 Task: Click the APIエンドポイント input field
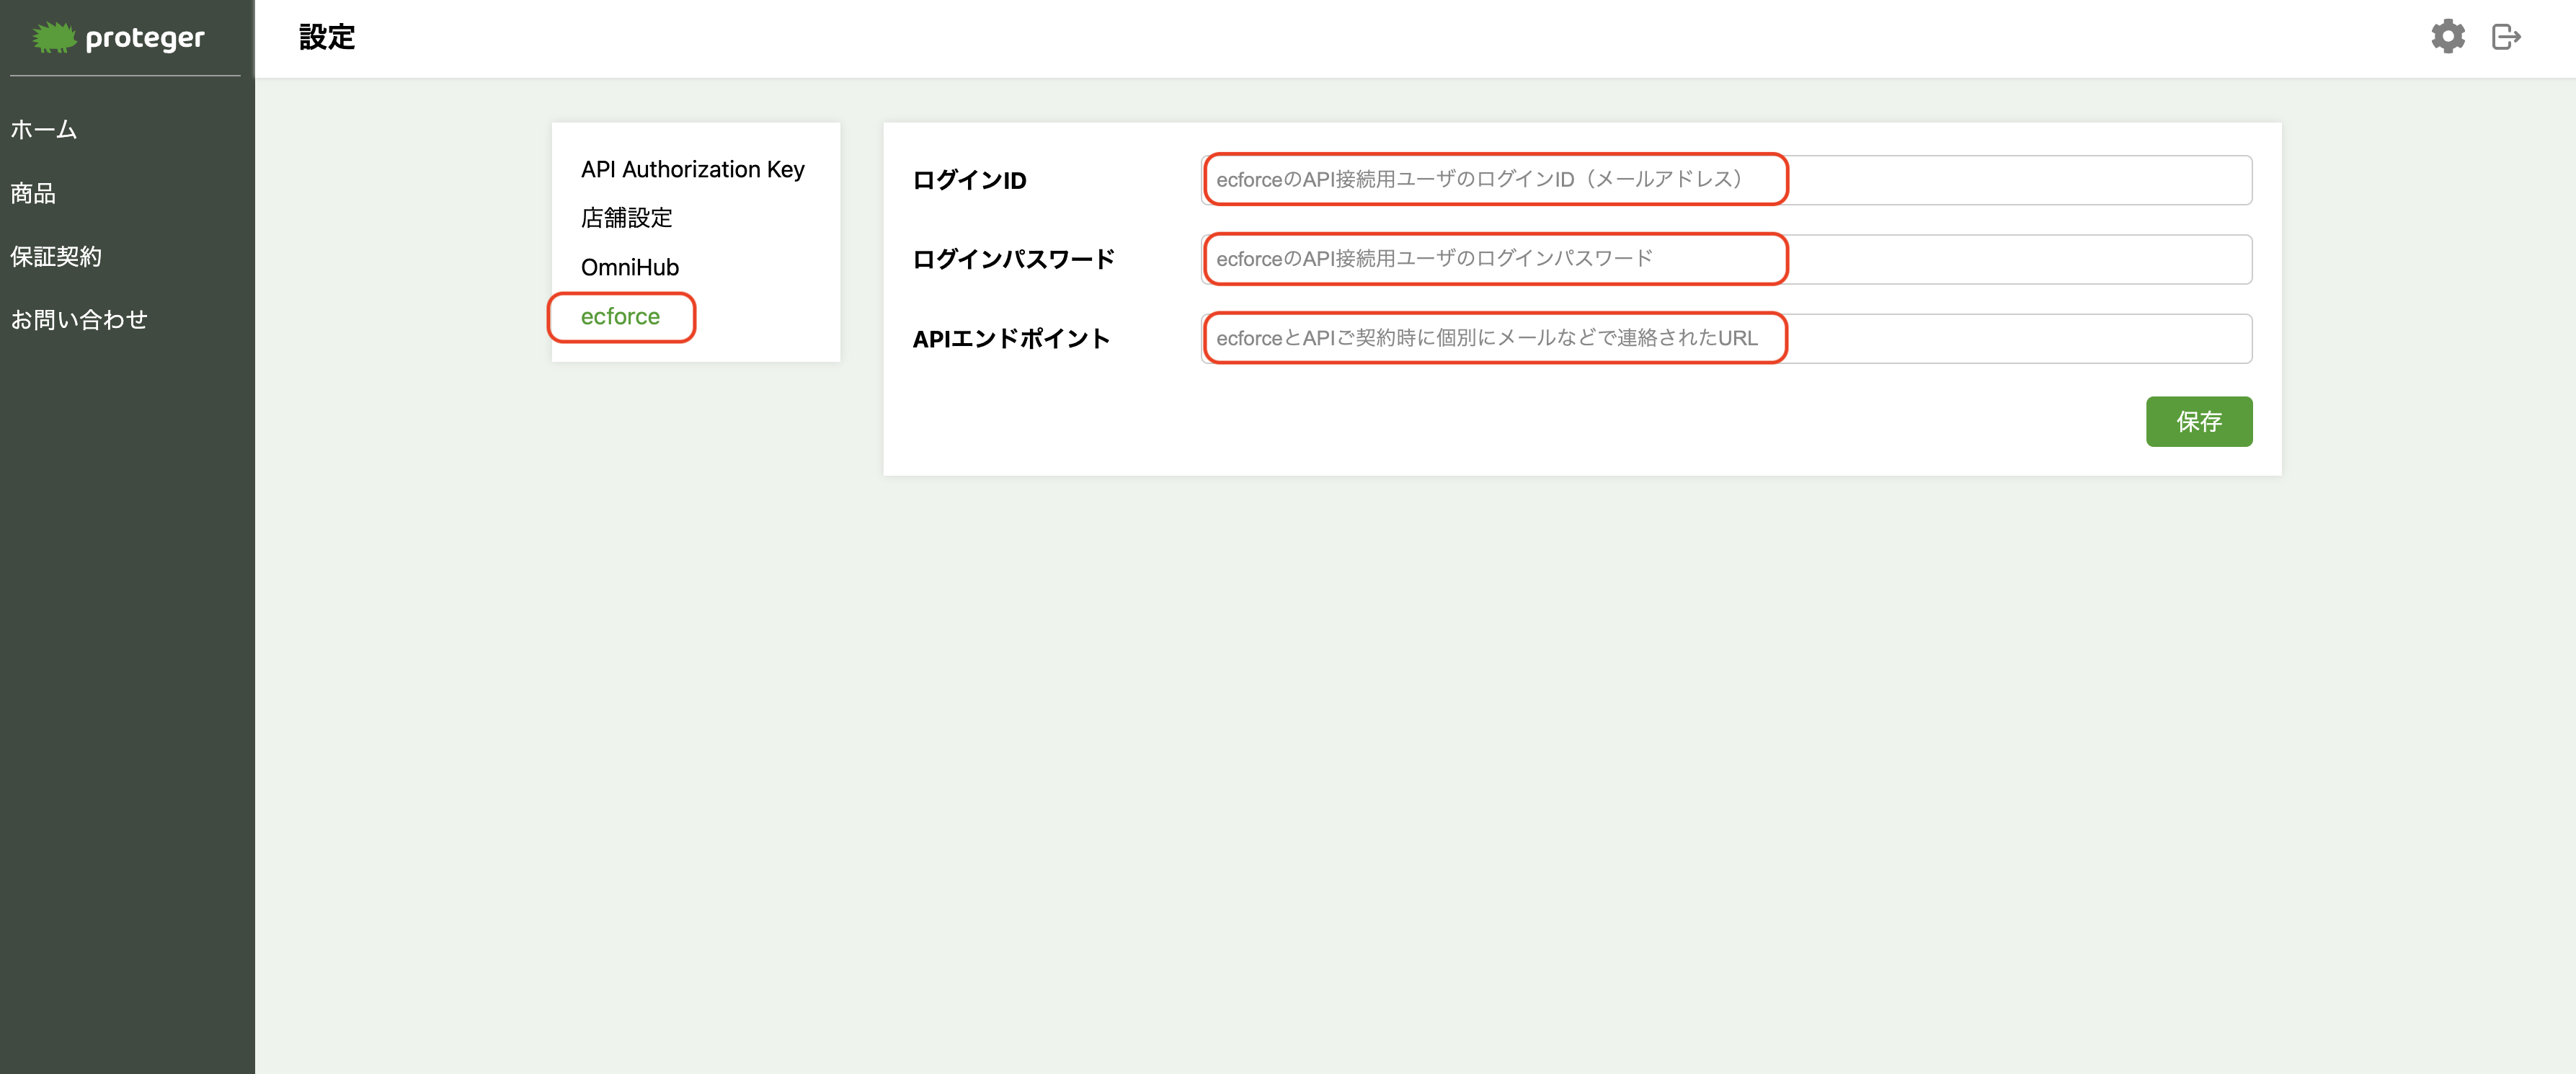[1725, 339]
